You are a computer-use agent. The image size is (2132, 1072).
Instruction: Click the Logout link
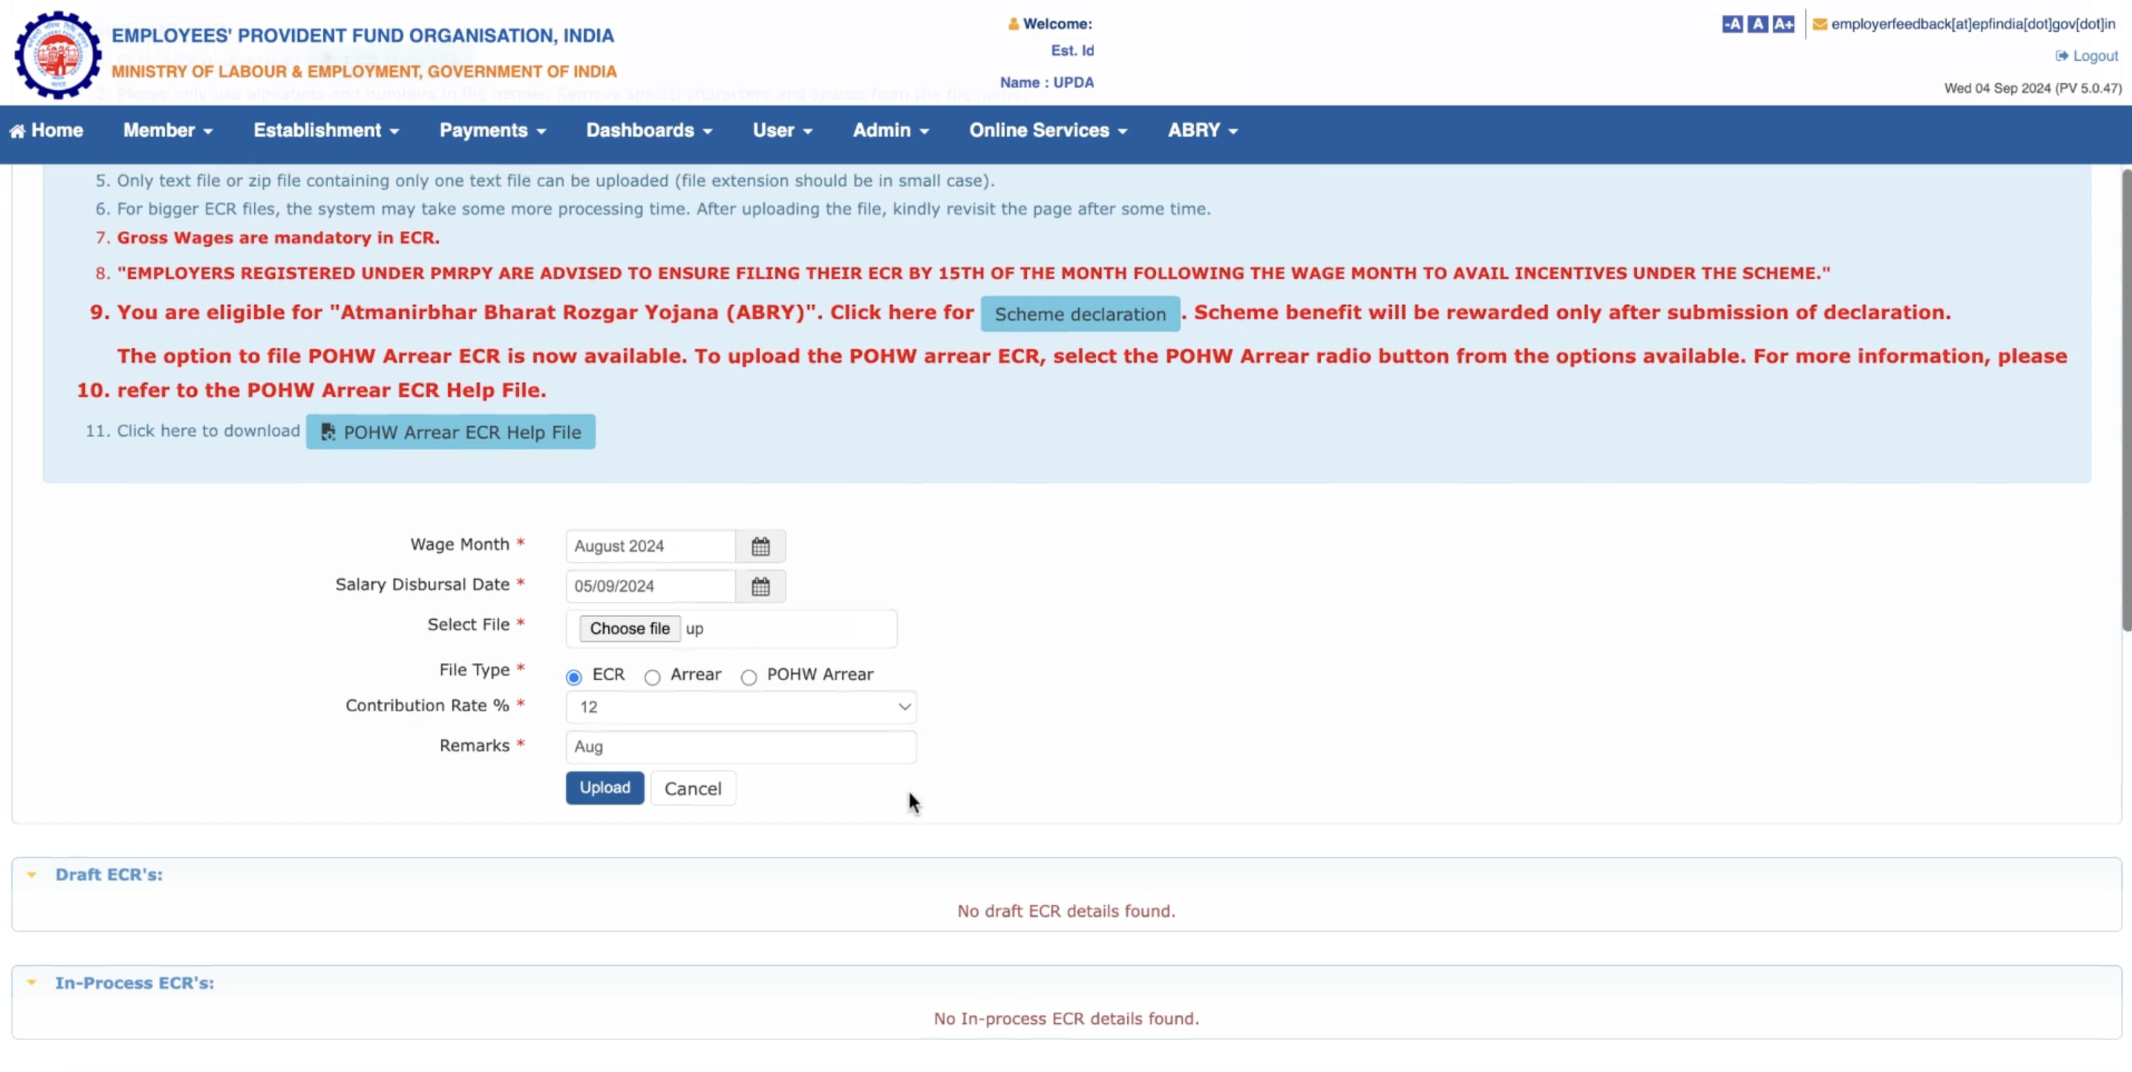coord(2087,56)
